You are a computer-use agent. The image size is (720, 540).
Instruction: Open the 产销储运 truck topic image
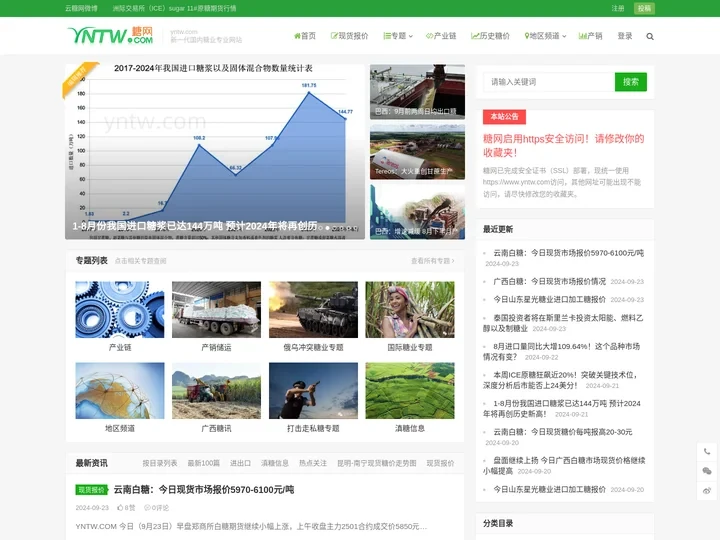[x=216, y=309]
